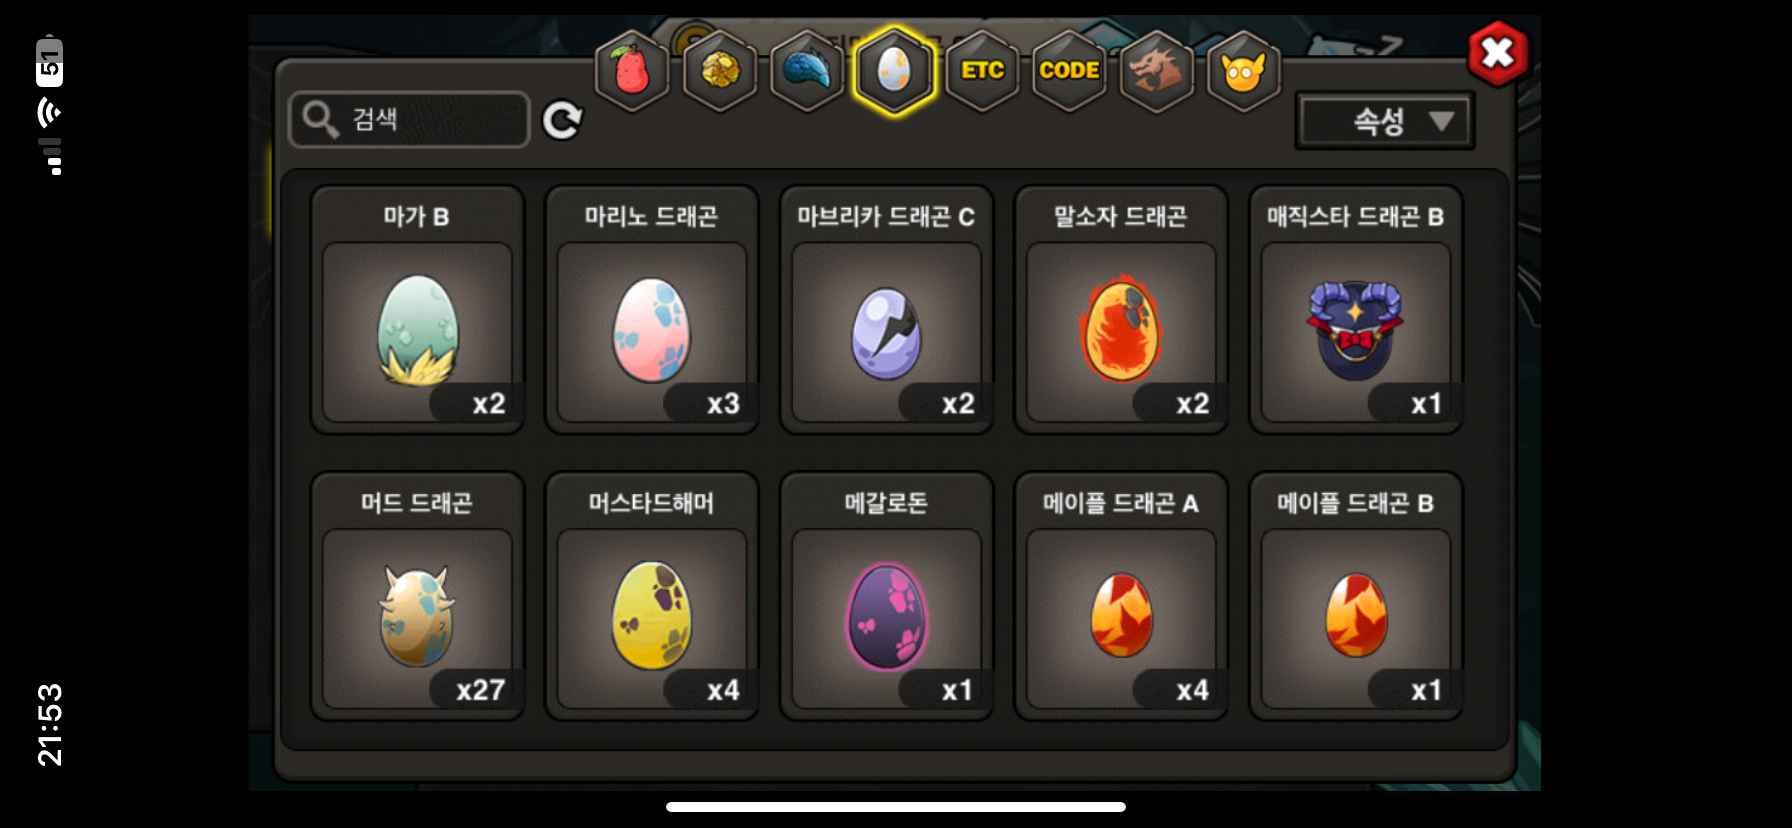Tap the 머드 드래곤 egg x27
This screenshot has width=1792, height=828.
(x=418, y=596)
